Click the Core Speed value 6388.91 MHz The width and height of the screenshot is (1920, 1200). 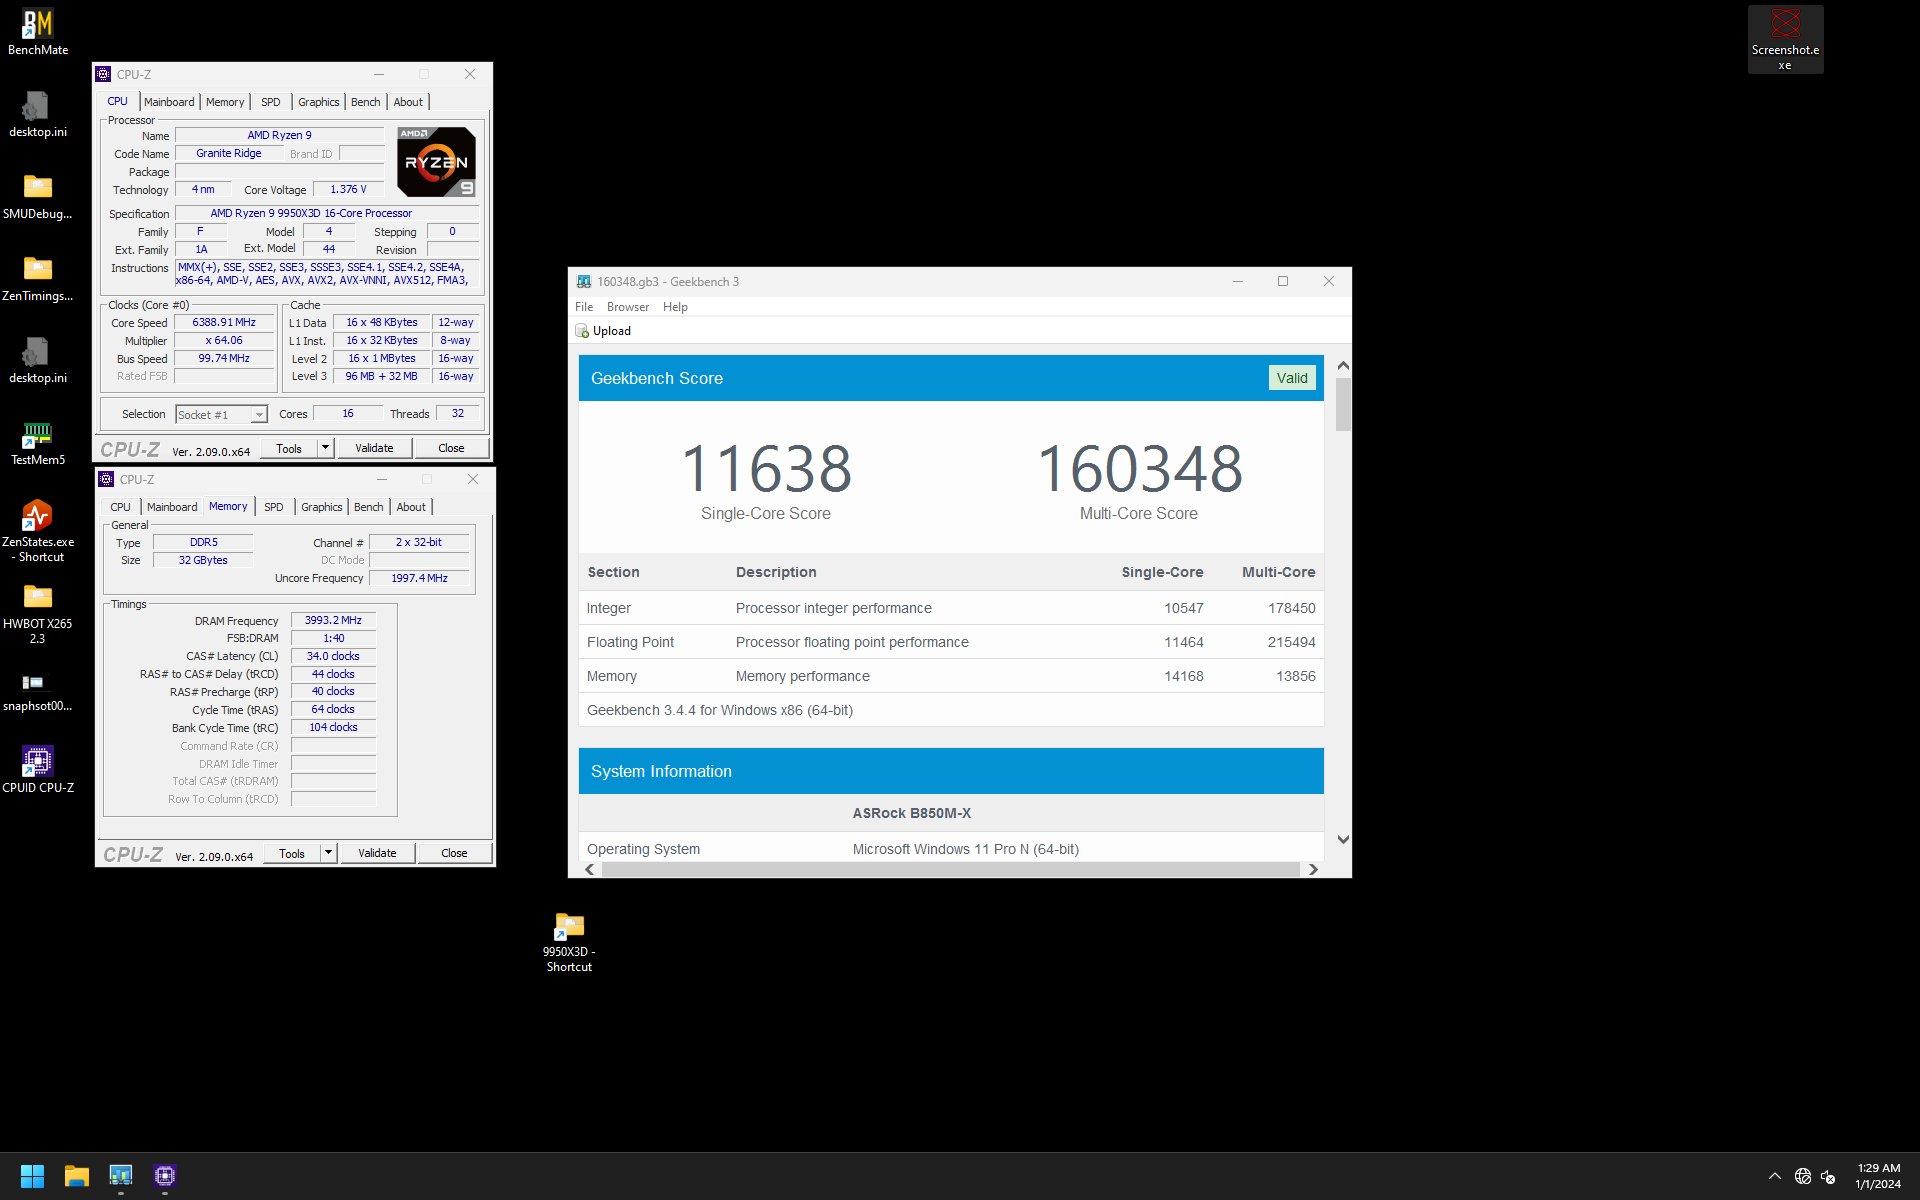[x=224, y=322]
